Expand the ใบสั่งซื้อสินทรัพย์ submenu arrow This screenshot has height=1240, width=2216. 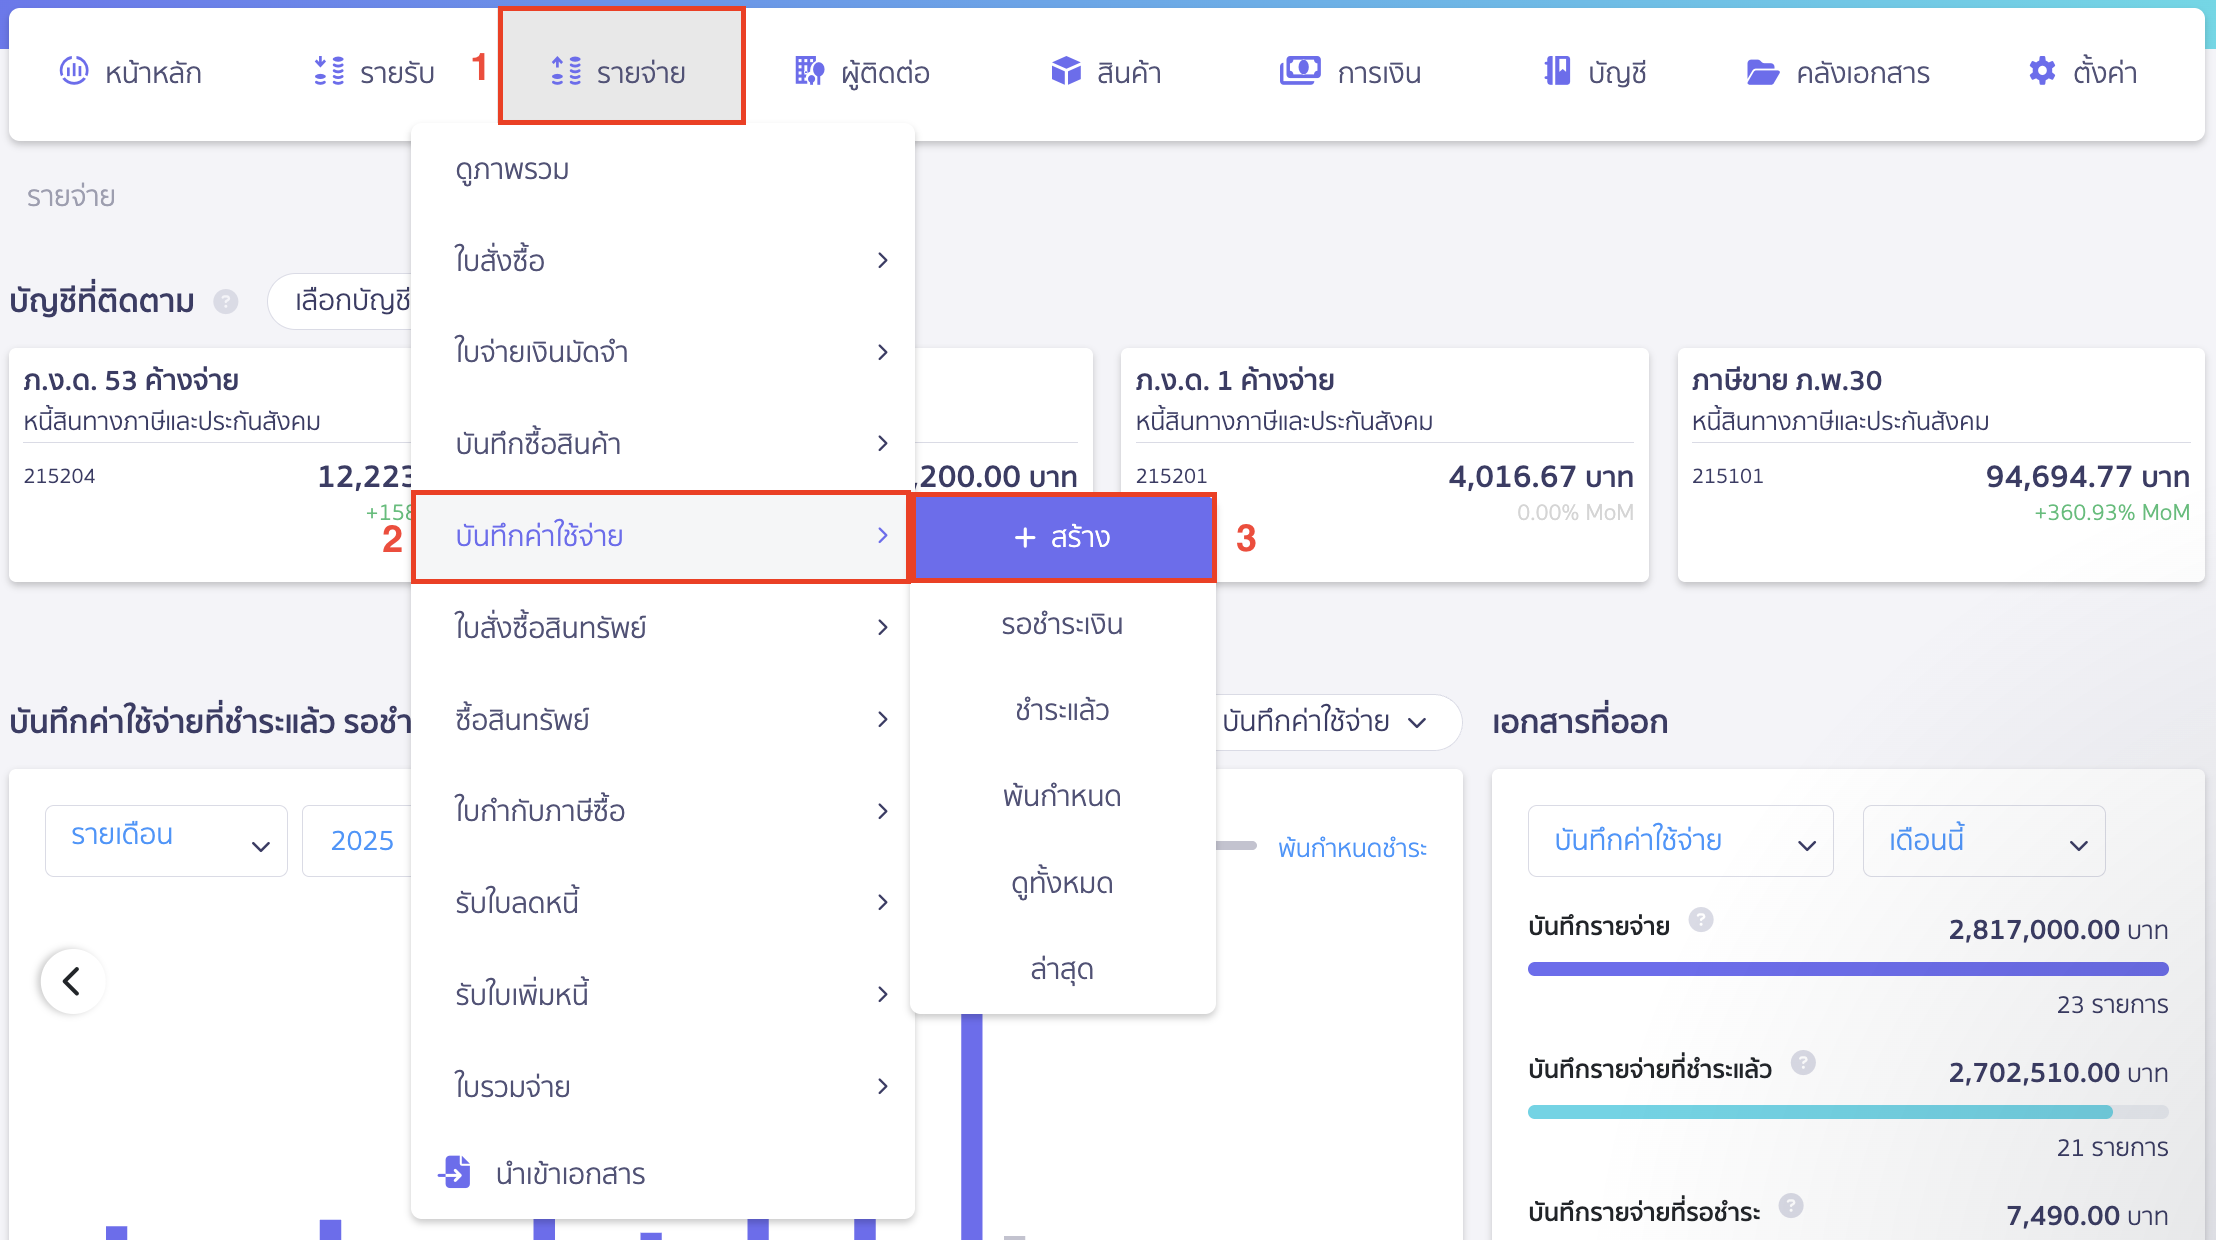coord(882,627)
